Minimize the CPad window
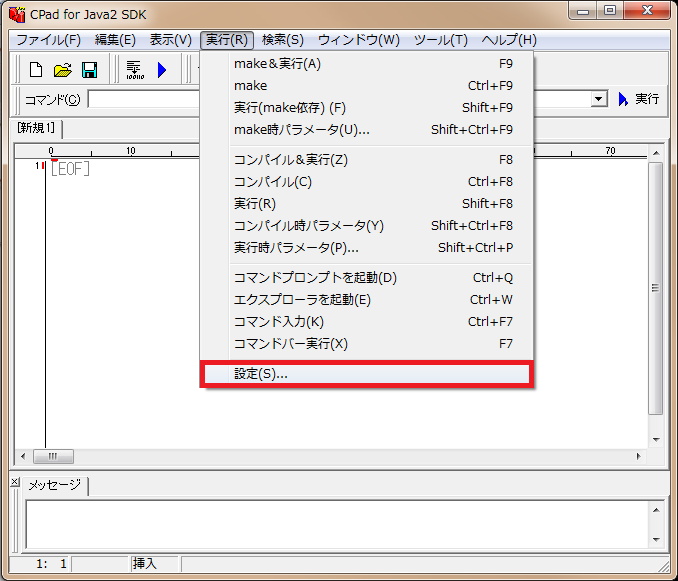Image resolution: width=678 pixels, height=581 pixels. (582, 11)
